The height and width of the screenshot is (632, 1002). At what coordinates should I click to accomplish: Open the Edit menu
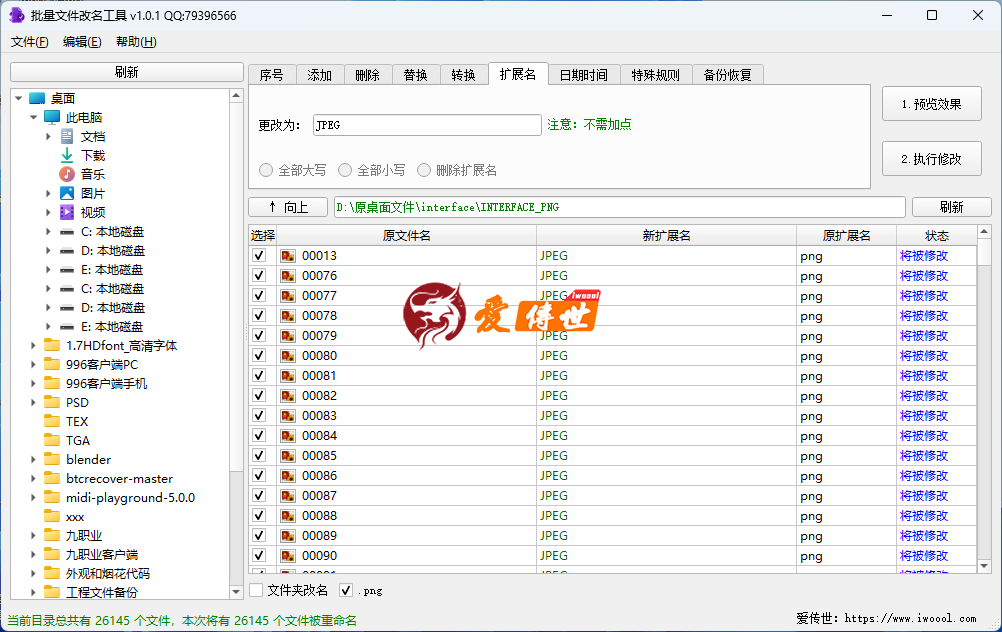pyautogui.click(x=81, y=42)
